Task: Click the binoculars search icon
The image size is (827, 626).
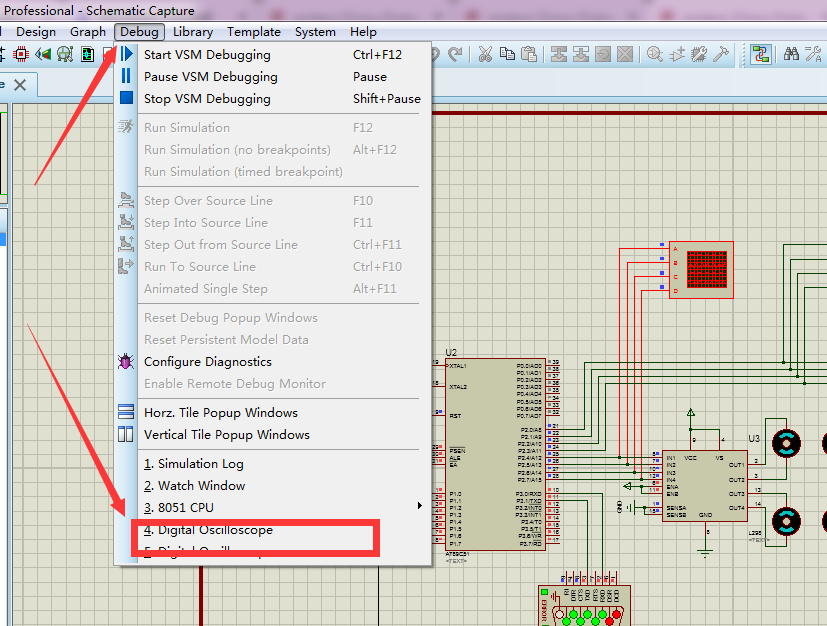Action: pyautogui.click(x=791, y=54)
